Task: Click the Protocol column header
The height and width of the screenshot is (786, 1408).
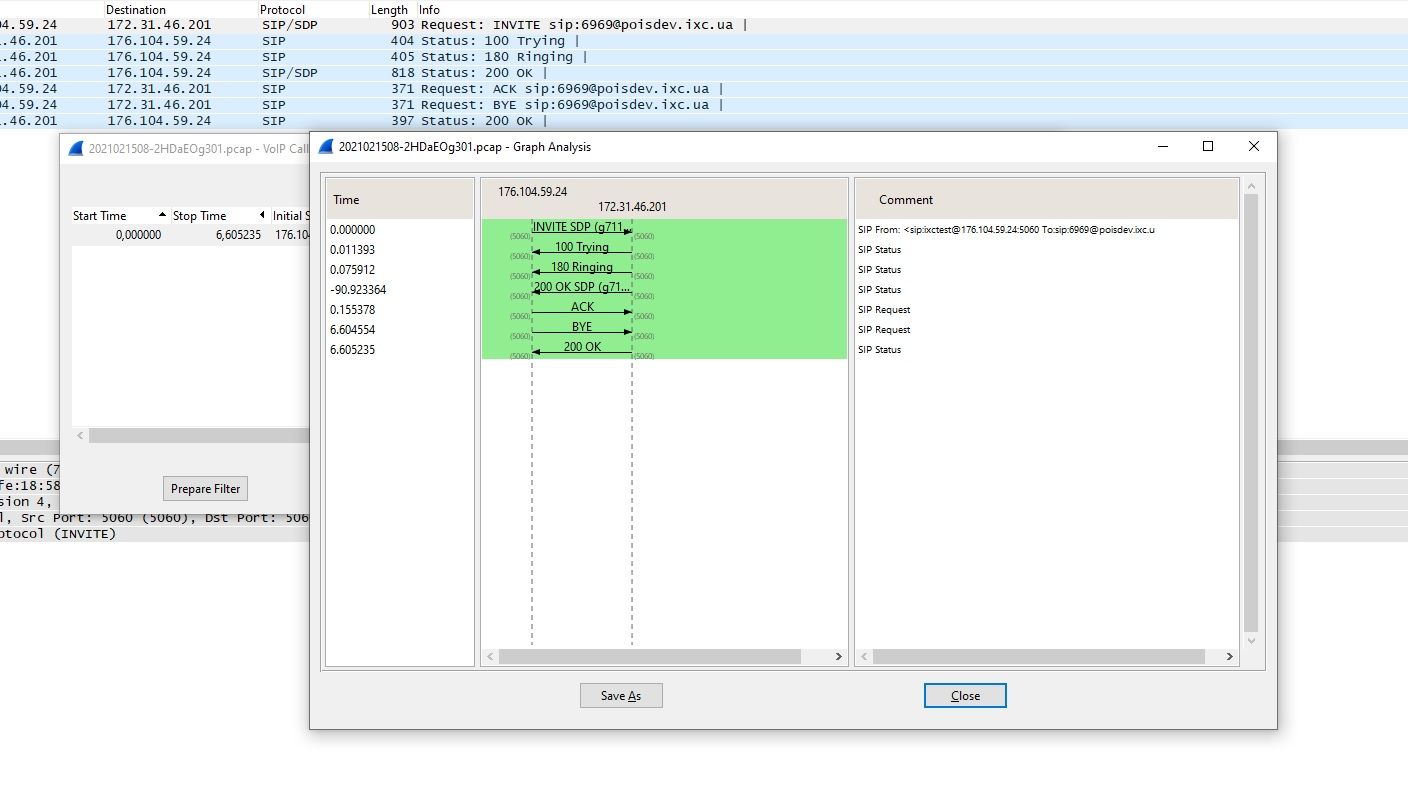Action: pyautogui.click(x=282, y=9)
